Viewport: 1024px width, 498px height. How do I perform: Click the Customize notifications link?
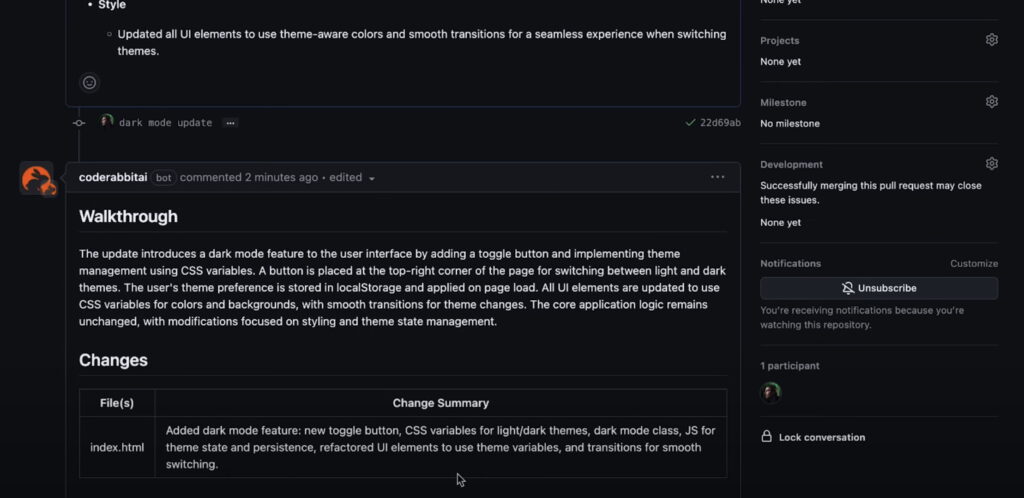point(974,264)
